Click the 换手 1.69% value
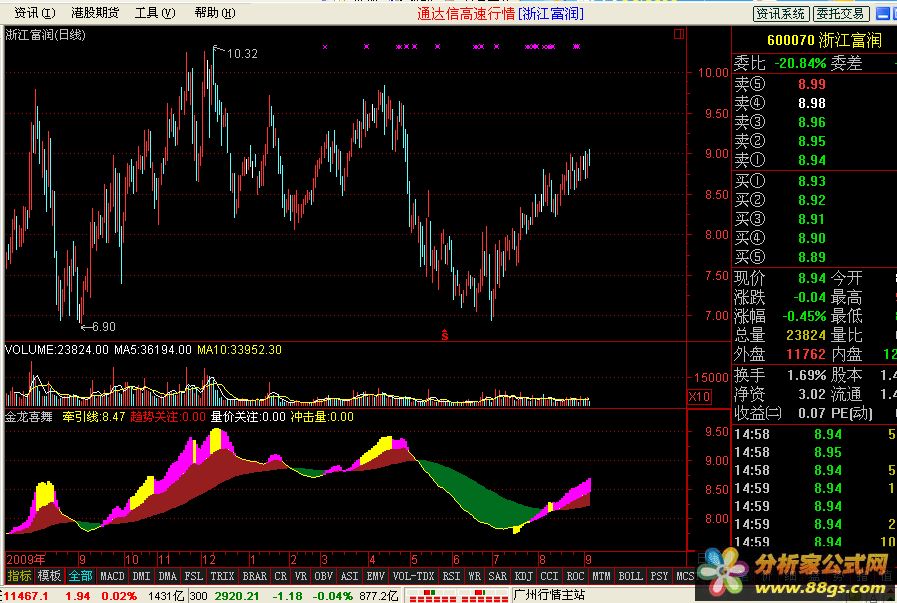This screenshot has width=897, height=603. coord(807,375)
